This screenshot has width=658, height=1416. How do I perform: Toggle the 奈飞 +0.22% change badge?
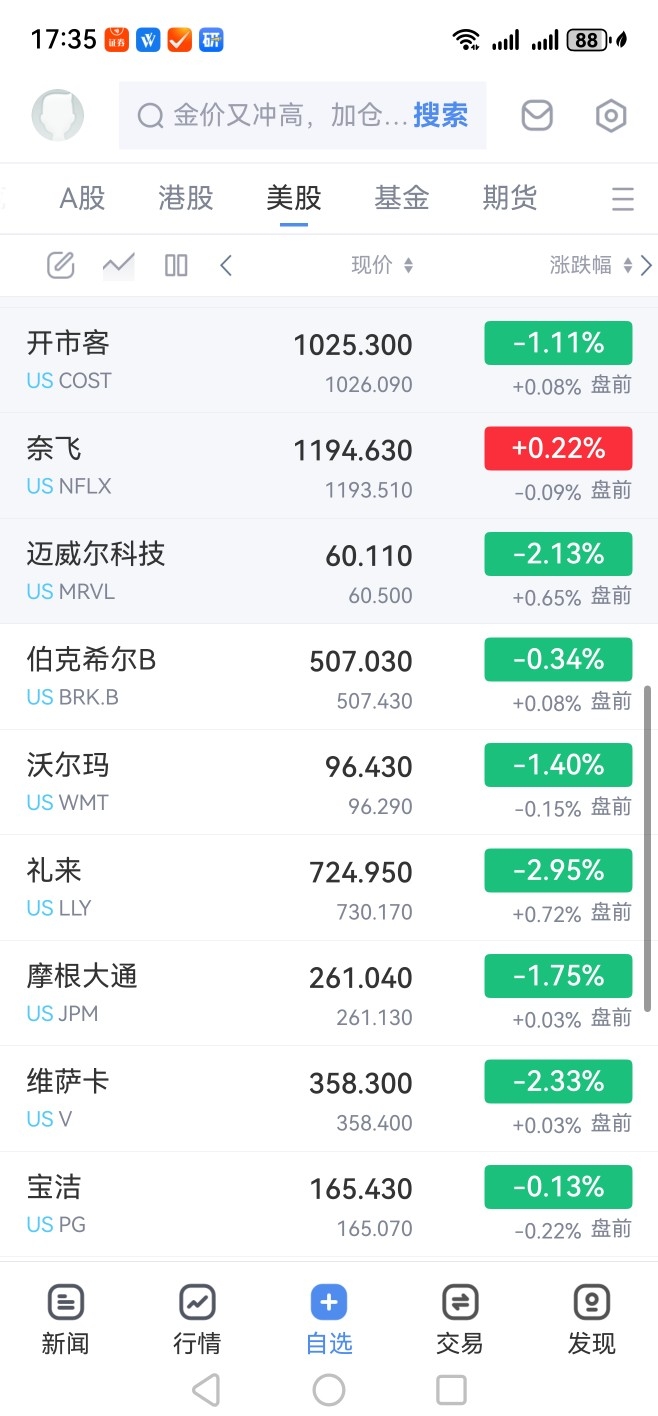pos(558,448)
